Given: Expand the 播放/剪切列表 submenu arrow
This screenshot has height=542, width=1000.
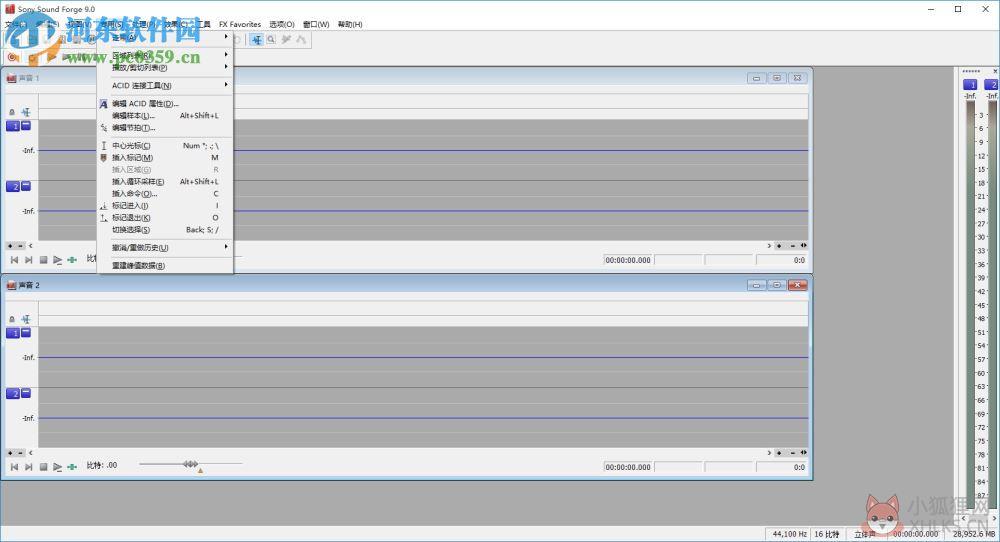Looking at the screenshot, I should click(x=226, y=67).
